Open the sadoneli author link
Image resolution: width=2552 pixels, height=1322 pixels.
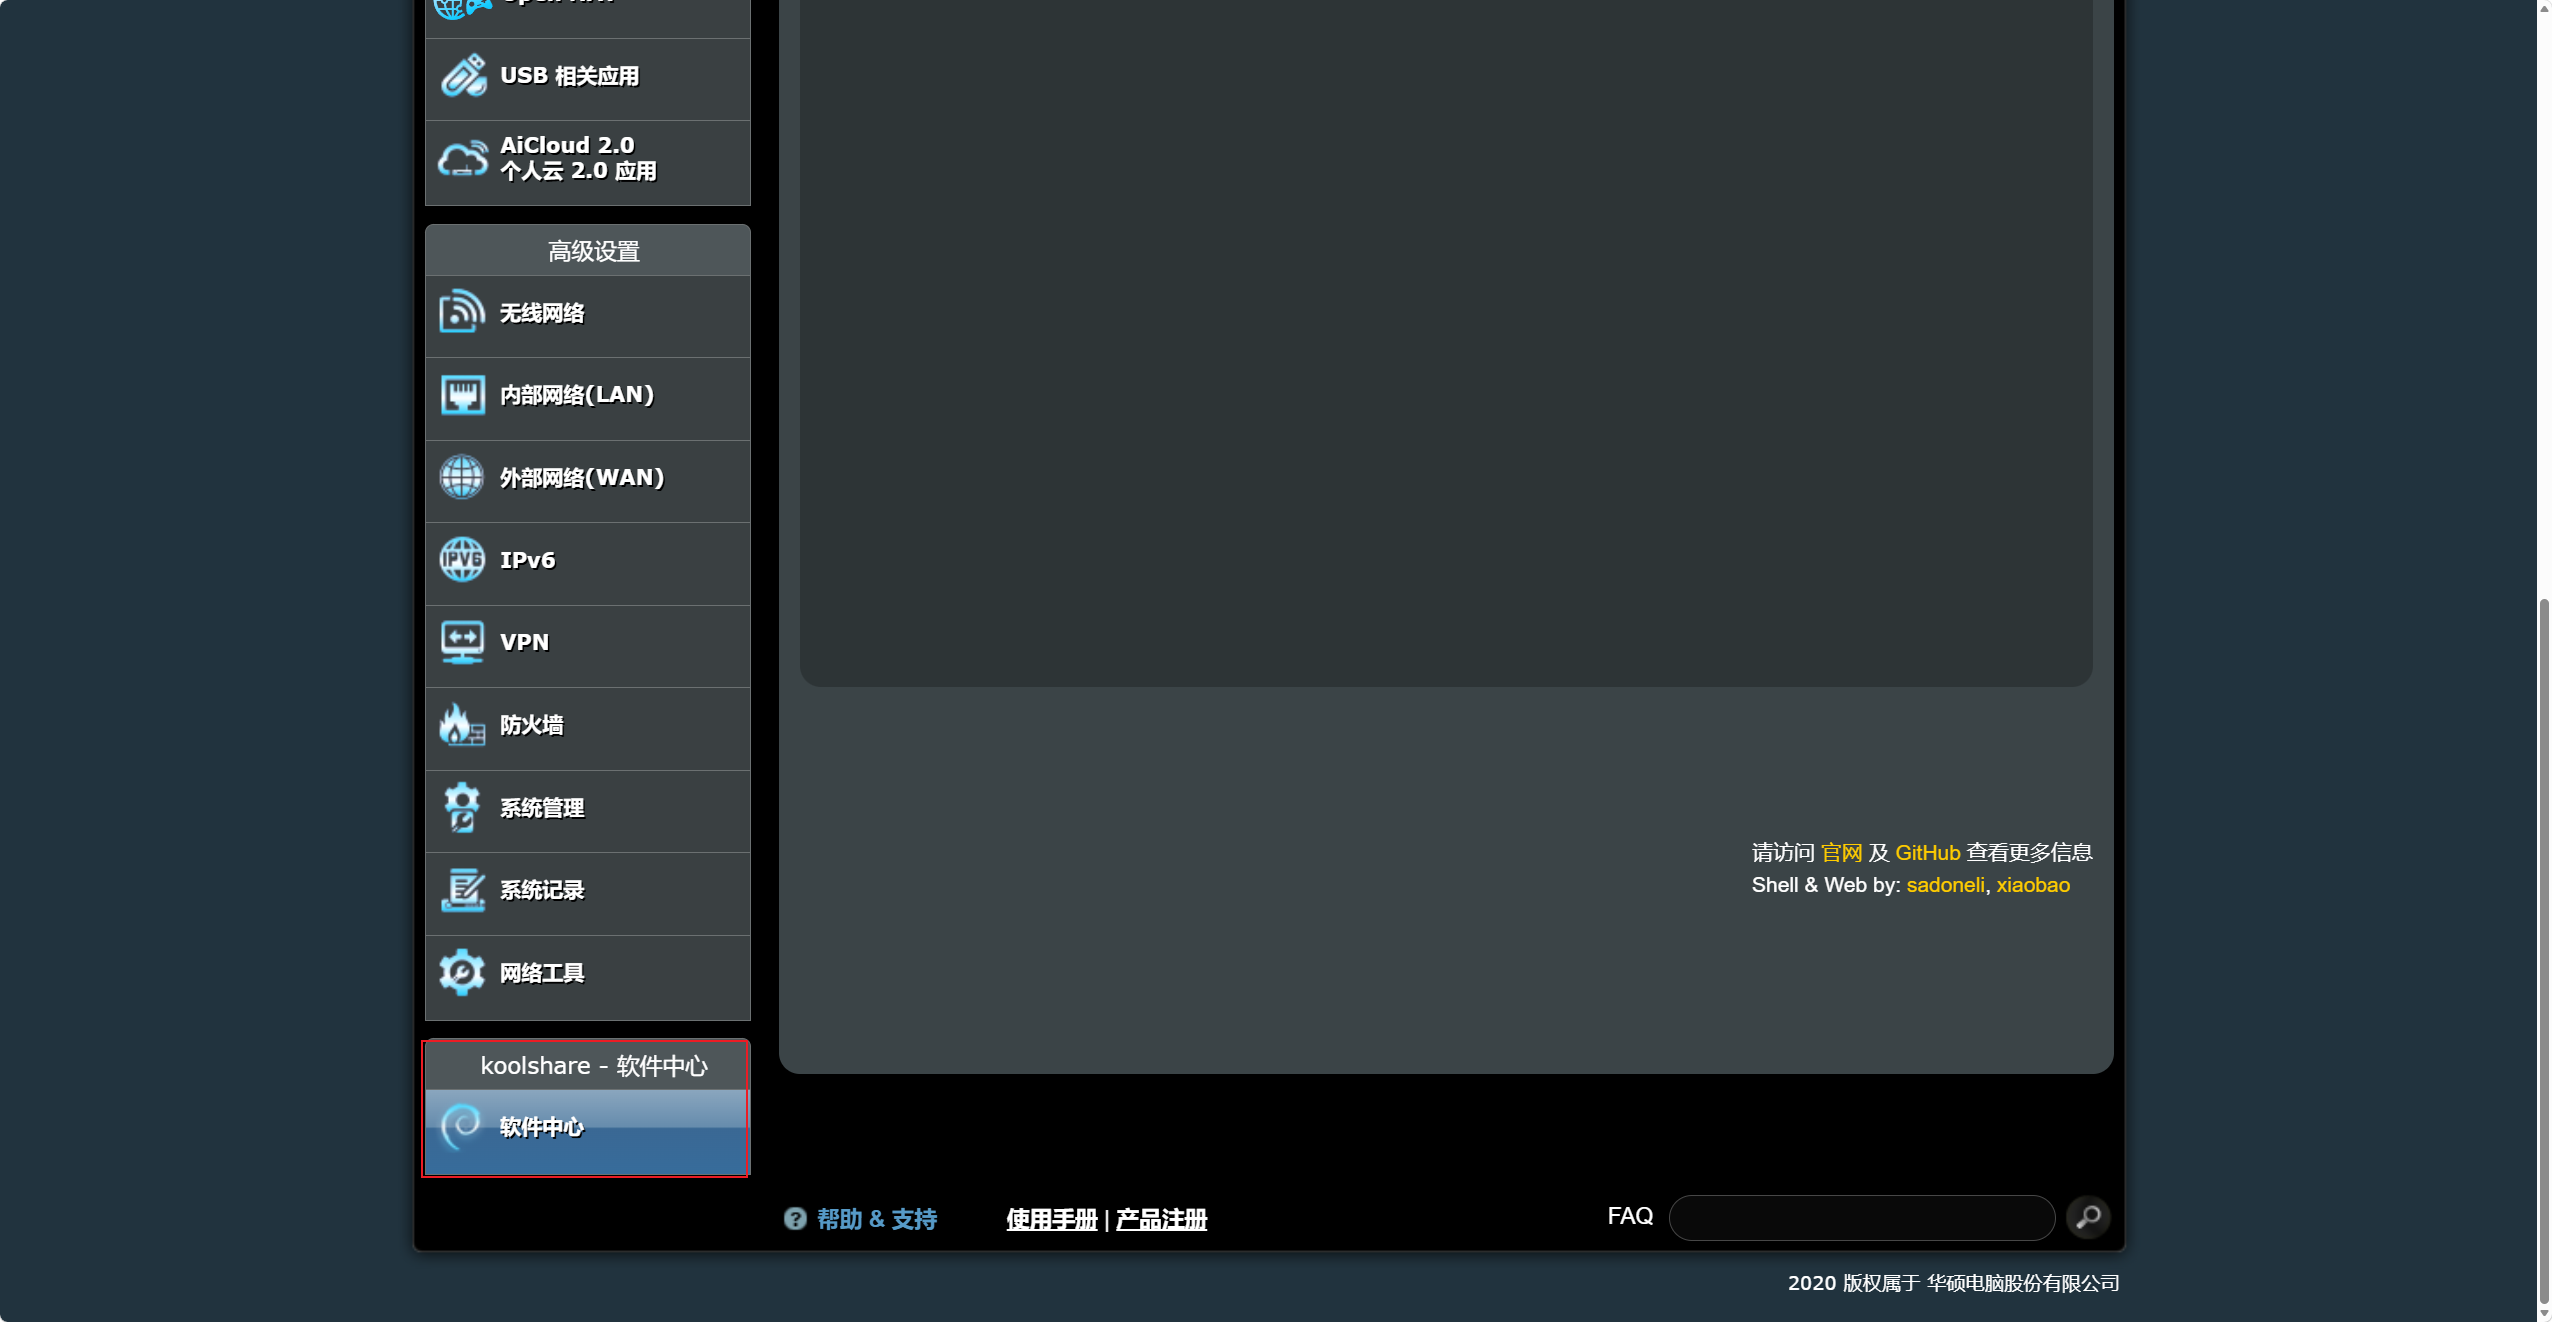[x=1945, y=885]
